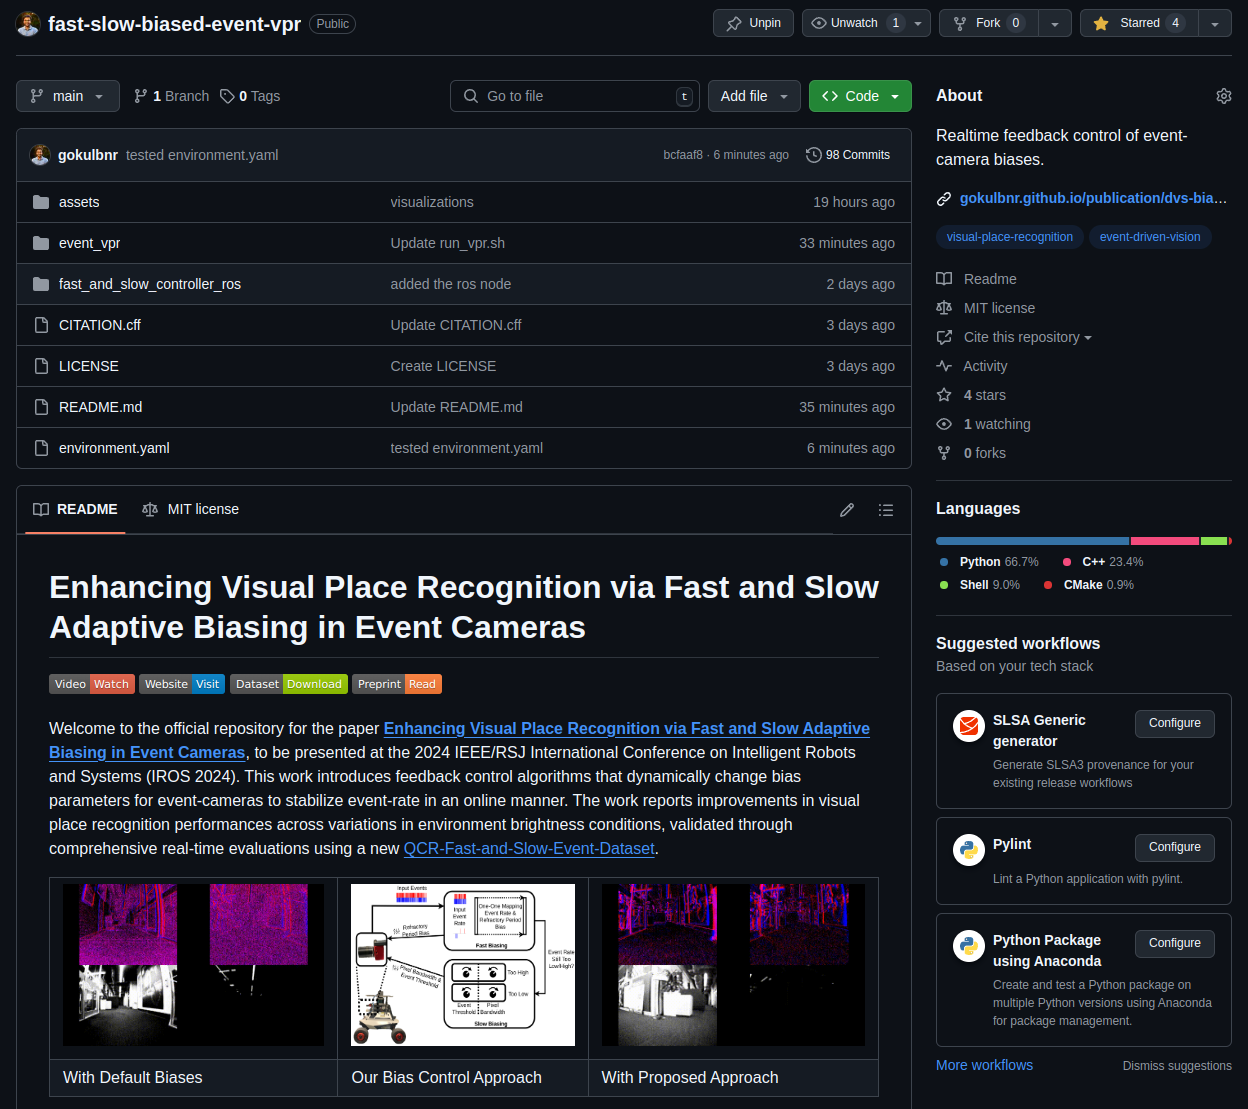Open the QCR-Fast-and-Slow-Event-Dataset link

click(x=528, y=848)
